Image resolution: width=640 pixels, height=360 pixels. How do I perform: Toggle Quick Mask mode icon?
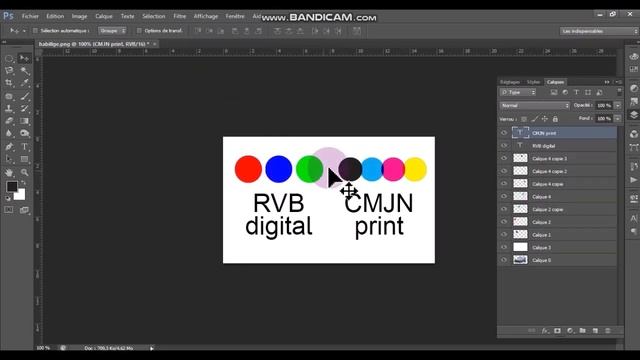coord(9,210)
